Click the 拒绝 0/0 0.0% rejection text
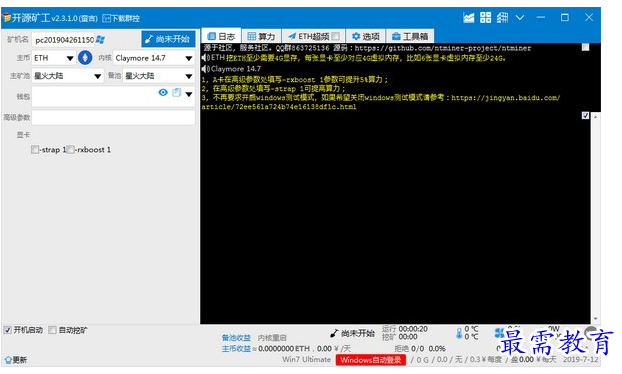 tap(420, 349)
